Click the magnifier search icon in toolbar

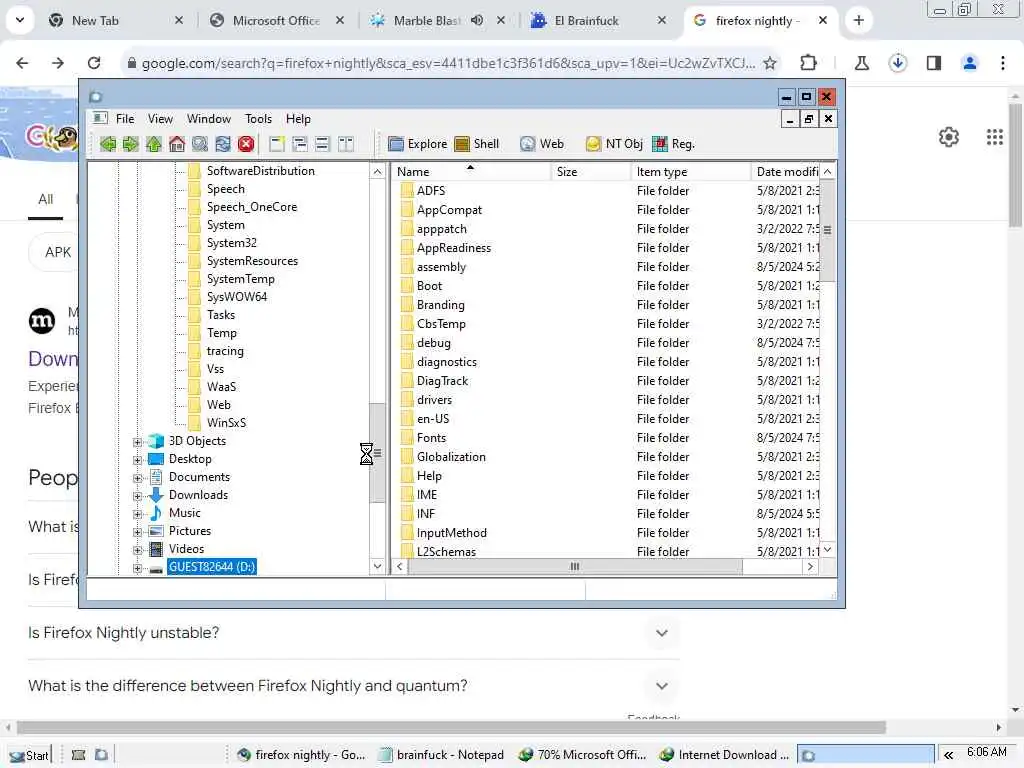click(200, 144)
